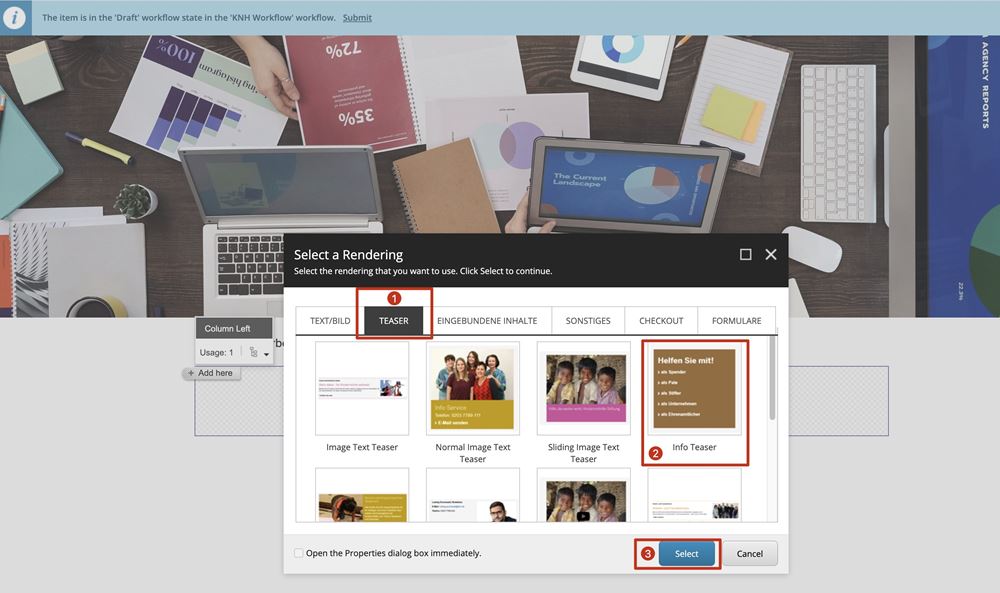1000x593 pixels.
Task: Click the info icon in the workflow notification bar
Action: (15, 18)
